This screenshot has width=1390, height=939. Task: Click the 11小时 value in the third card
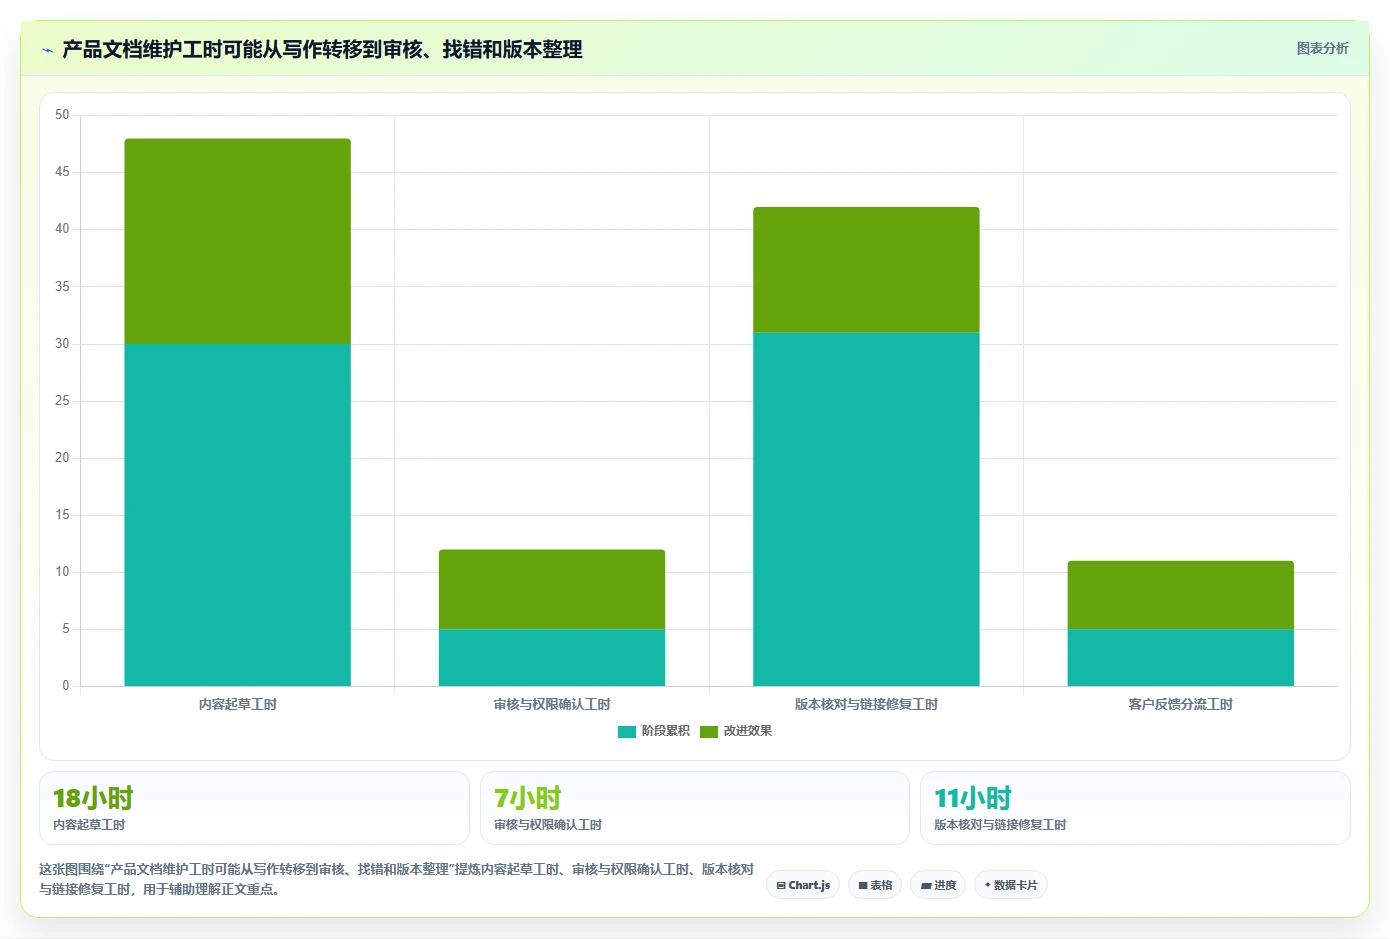tap(973, 798)
